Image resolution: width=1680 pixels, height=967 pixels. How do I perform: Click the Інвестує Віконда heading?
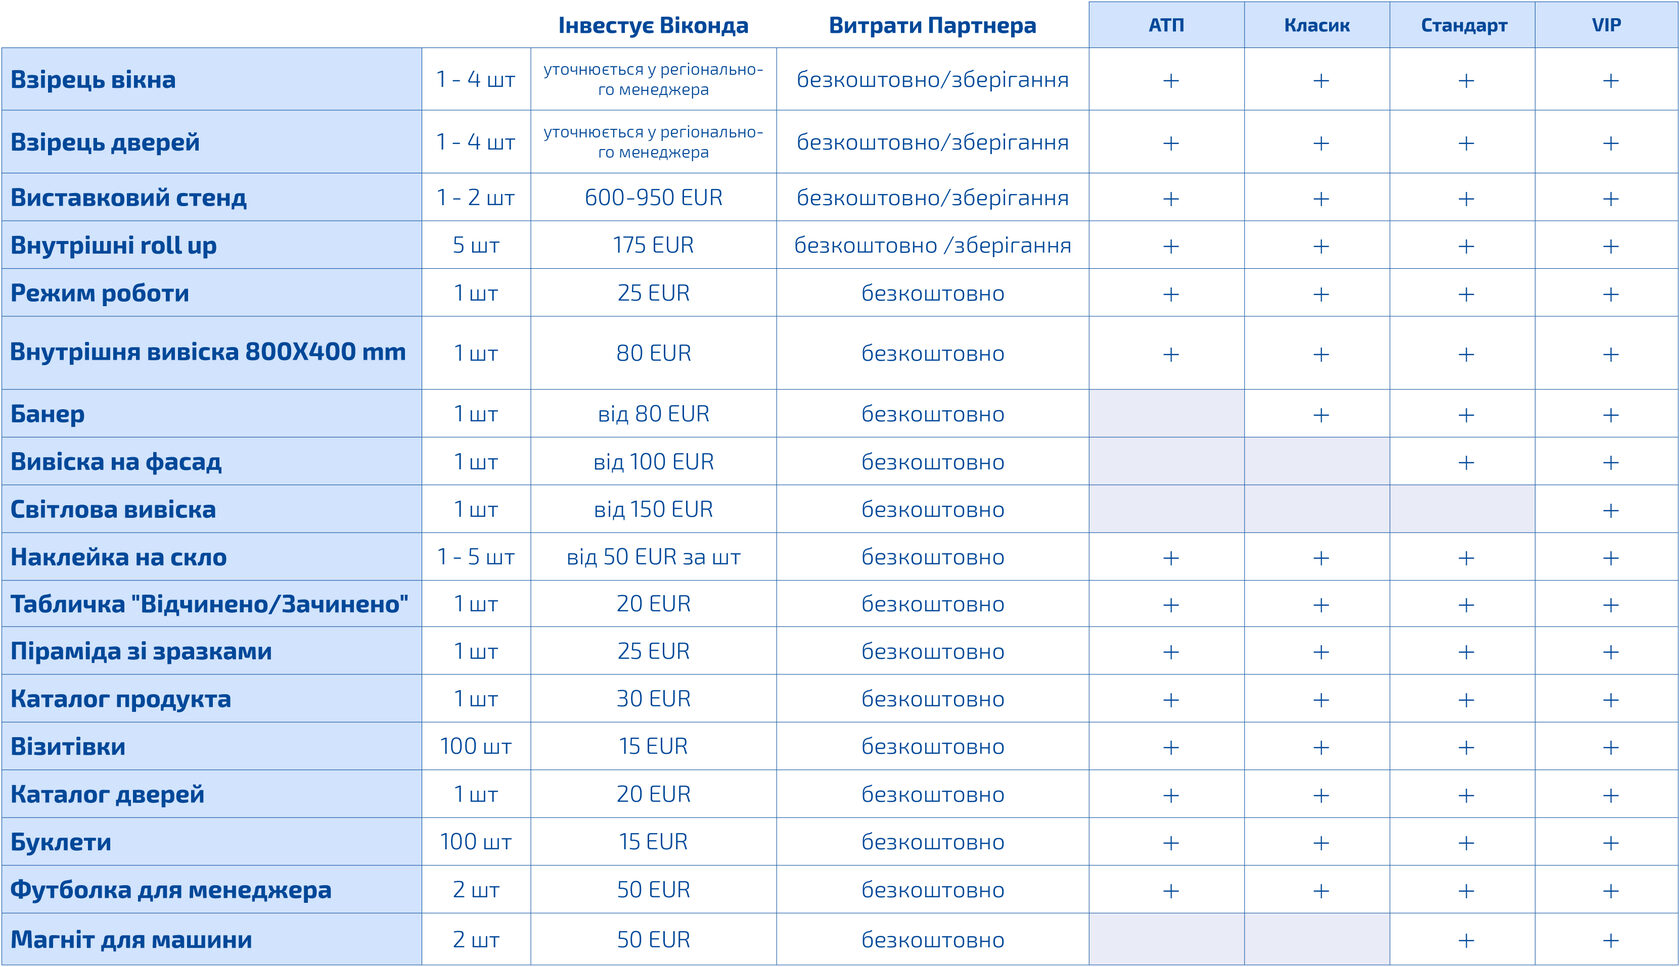click(653, 26)
